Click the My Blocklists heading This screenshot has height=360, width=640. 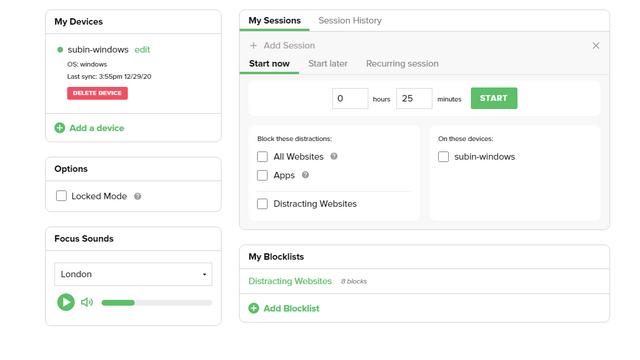coord(276,257)
